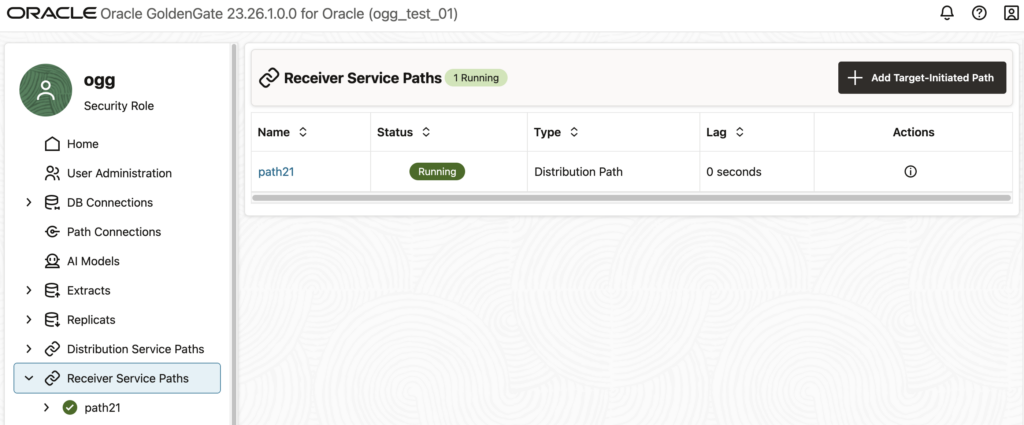Click the Receiver Service Paths panel heading
The image size is (1024, 425).
[363, 78]
